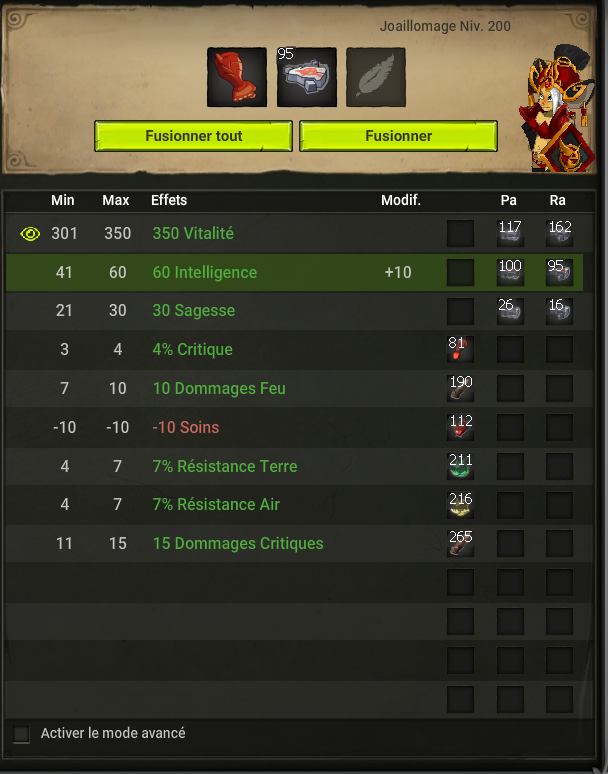The width and height of the screenshot is (608, 774).
Task: Use the Dommages Feu rune numbered 190
Action: click(460, 388)
